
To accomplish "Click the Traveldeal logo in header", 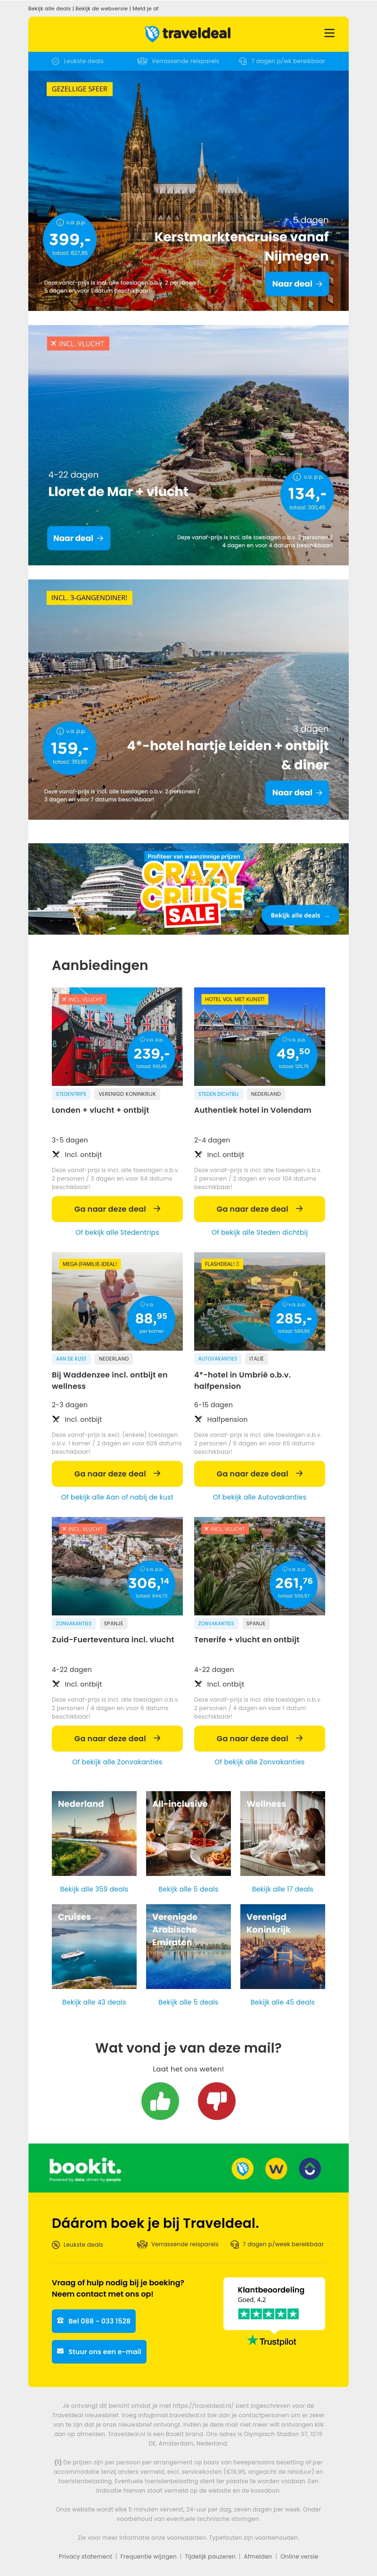I will 188,33.
